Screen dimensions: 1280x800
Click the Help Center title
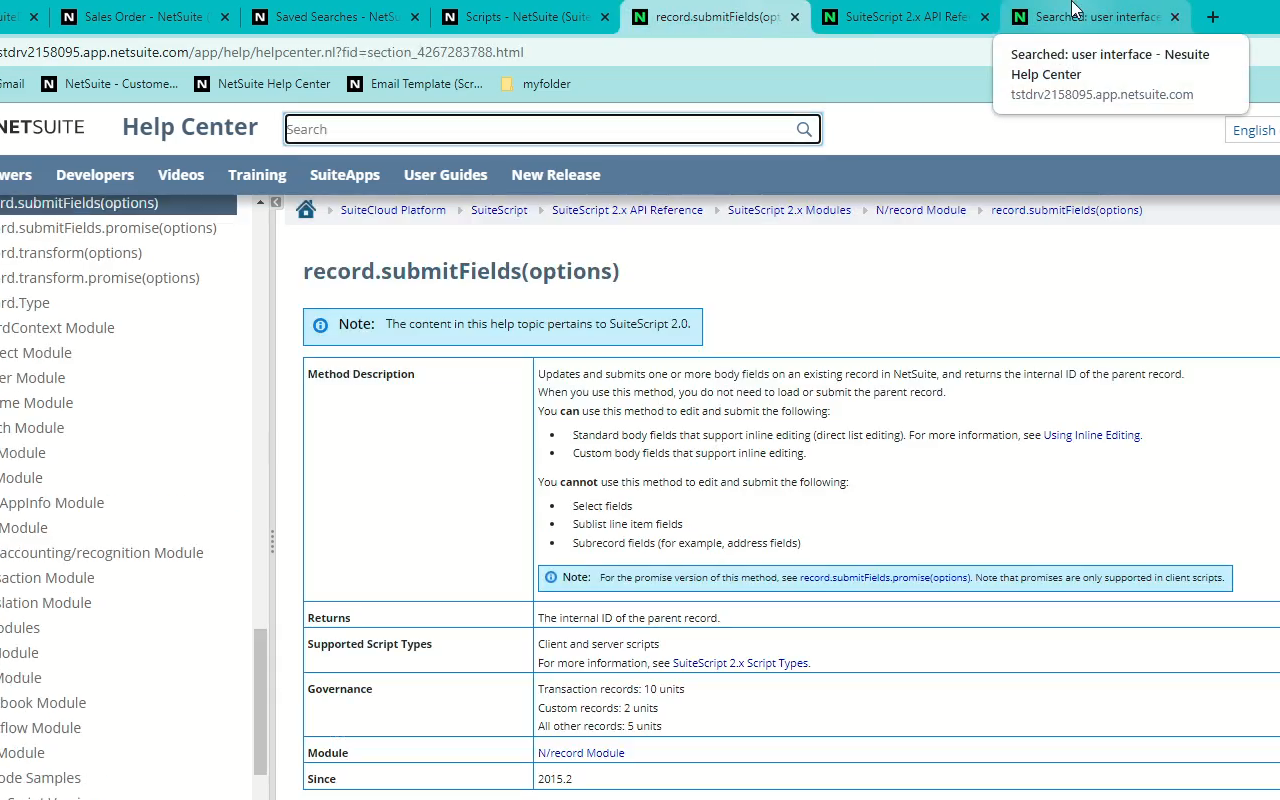[x=190, y=127]
